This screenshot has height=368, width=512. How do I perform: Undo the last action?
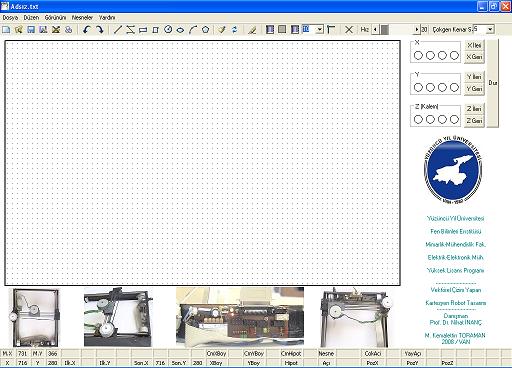87,30
